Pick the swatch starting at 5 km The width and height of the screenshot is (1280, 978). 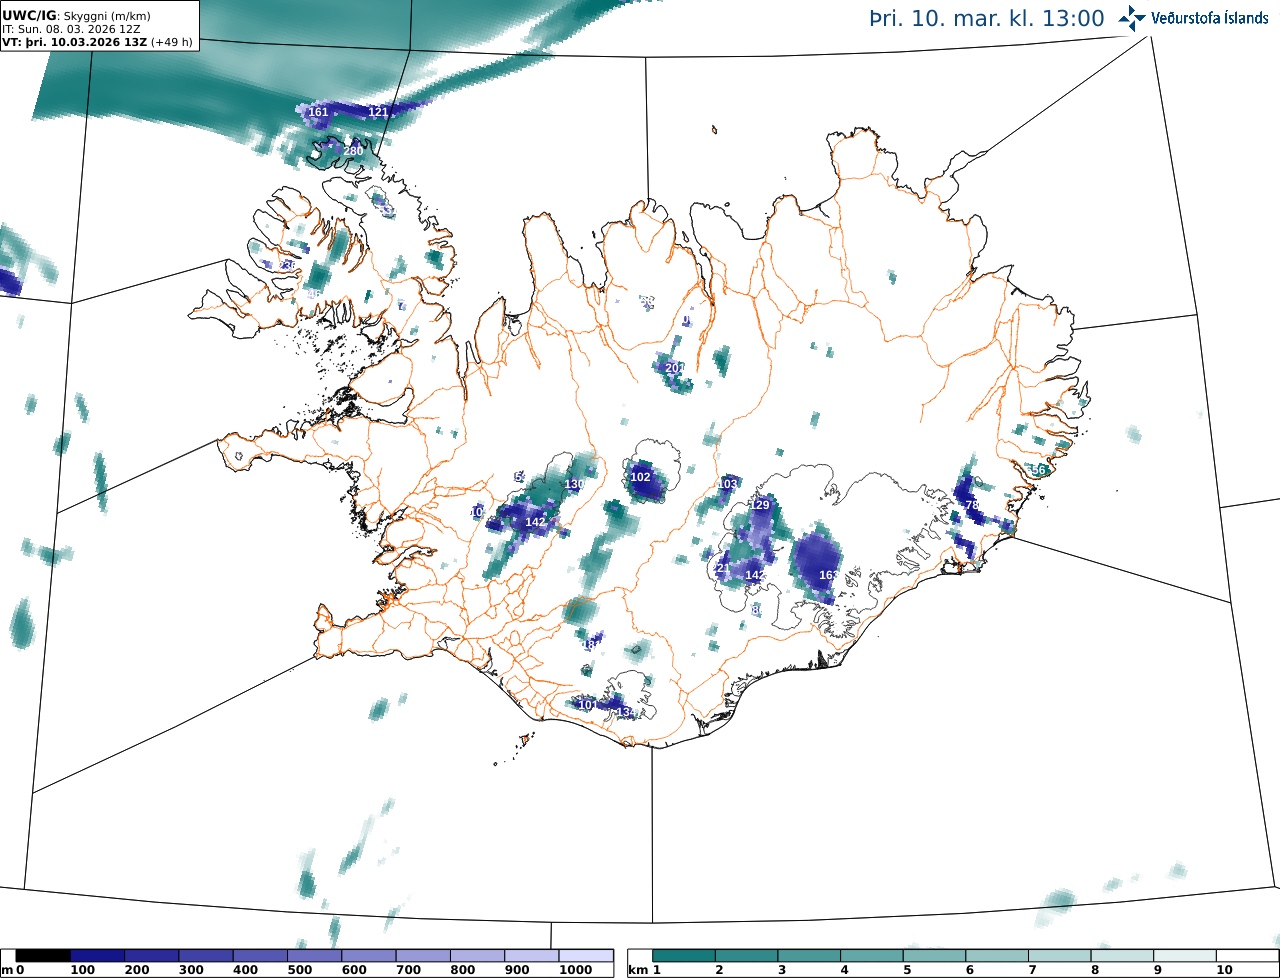click(x=934, y=956)
